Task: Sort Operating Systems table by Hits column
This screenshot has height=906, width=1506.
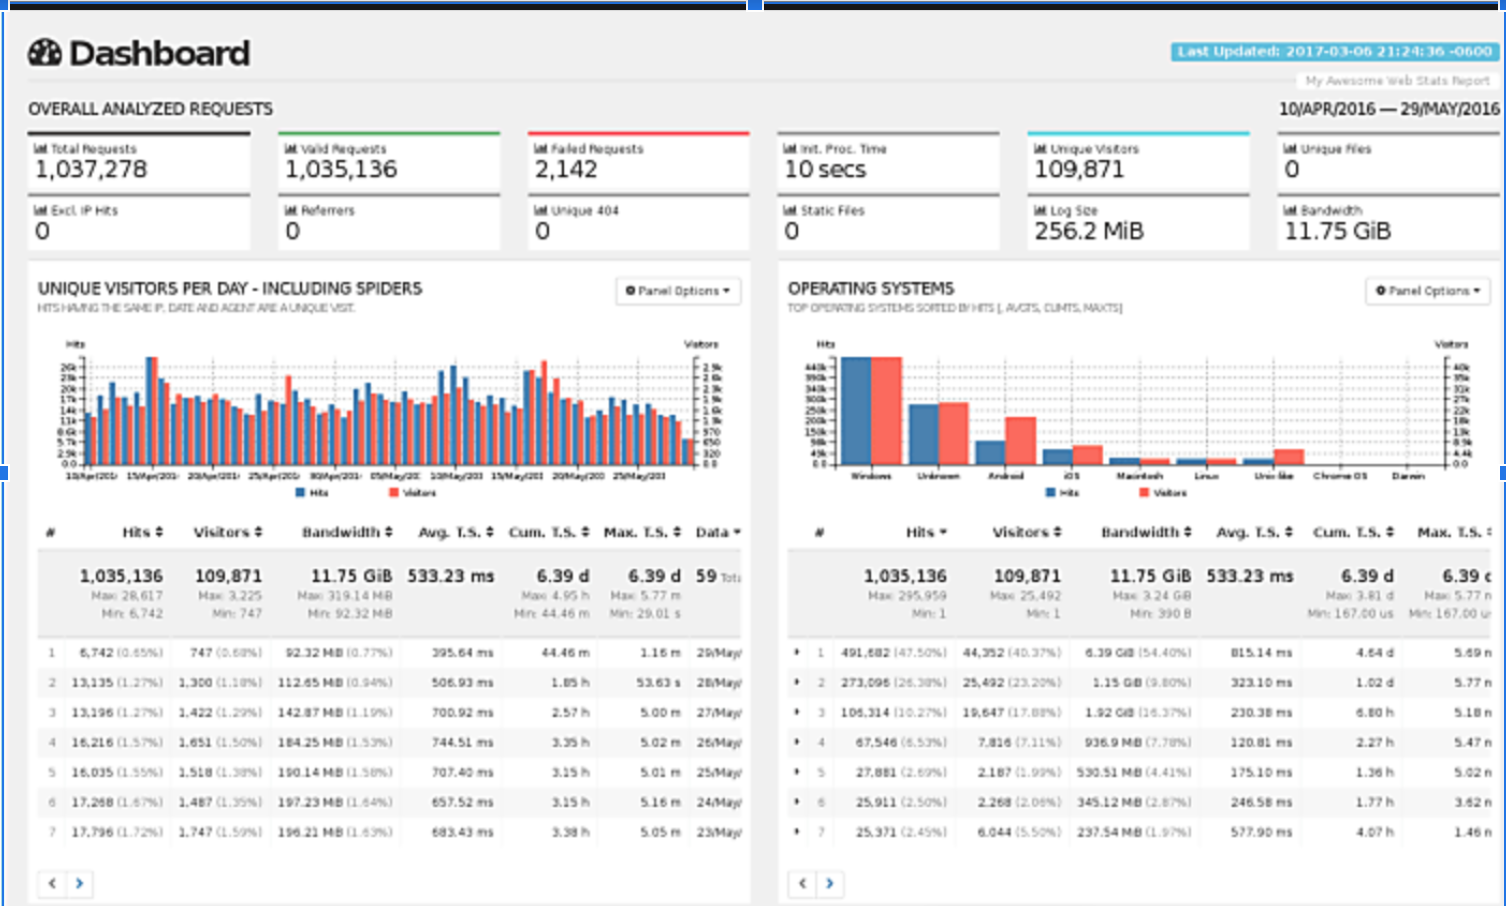Action: (x=926, y=532)
